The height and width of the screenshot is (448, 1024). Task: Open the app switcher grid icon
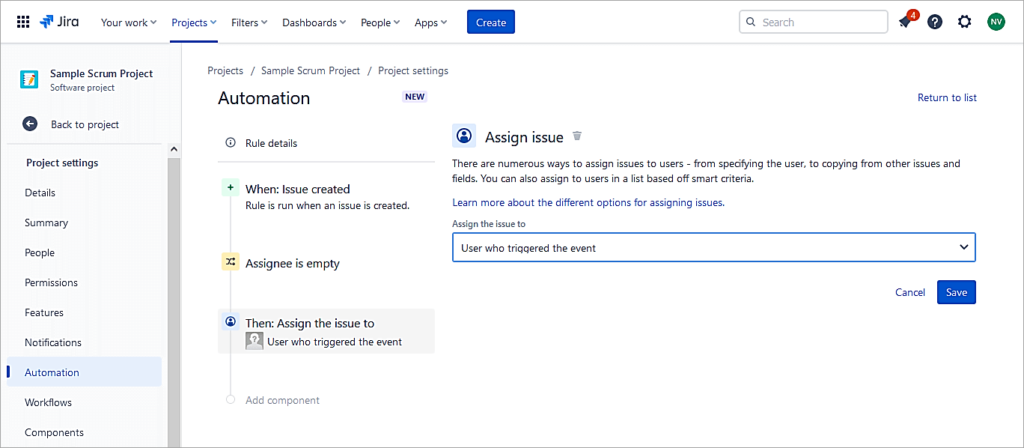click(x=23, y=22)
